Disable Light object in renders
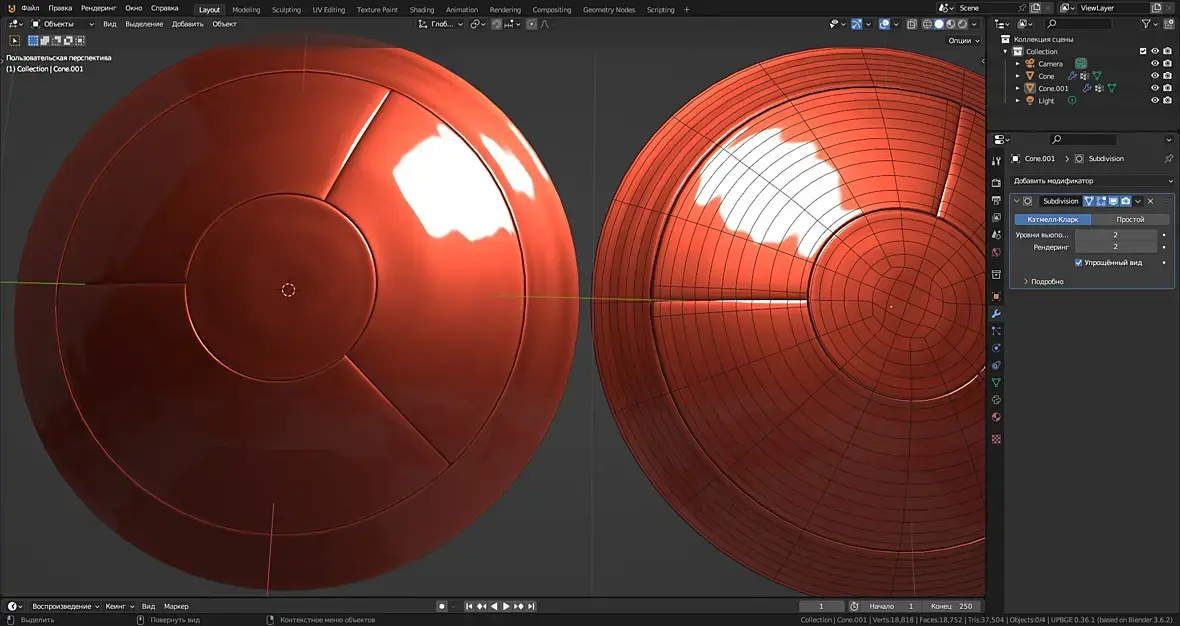Image resolution: width=1180 pixels, height=626 pixels. coord(1167,101)
